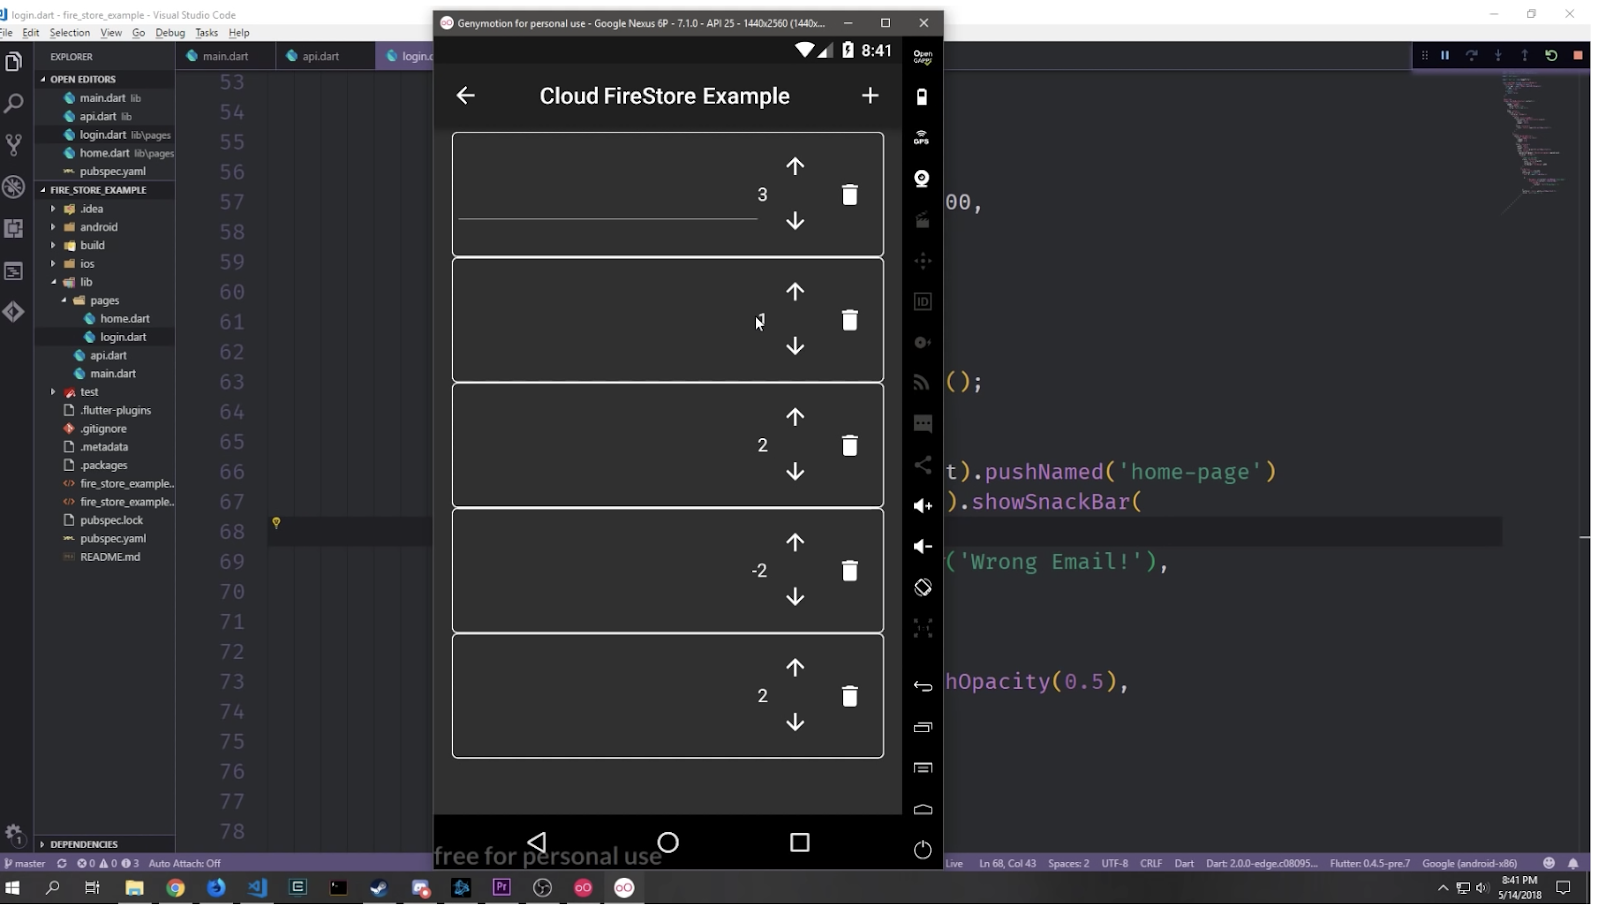
Task: Click the text field in the first card
Action: pyautogui.click(x=607, y=195)
